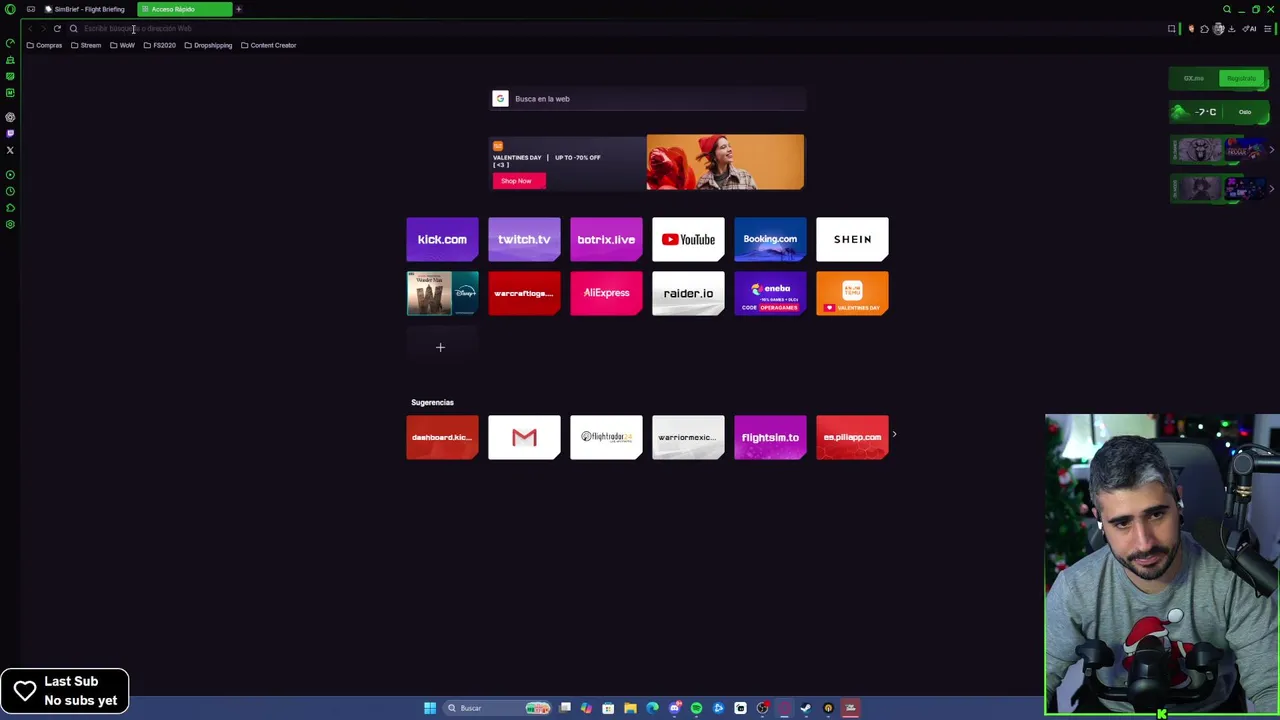Open the WoW bookmarks folder
Screen dimensions: 1280x720
pyautogui.click(x=122, y=45)
